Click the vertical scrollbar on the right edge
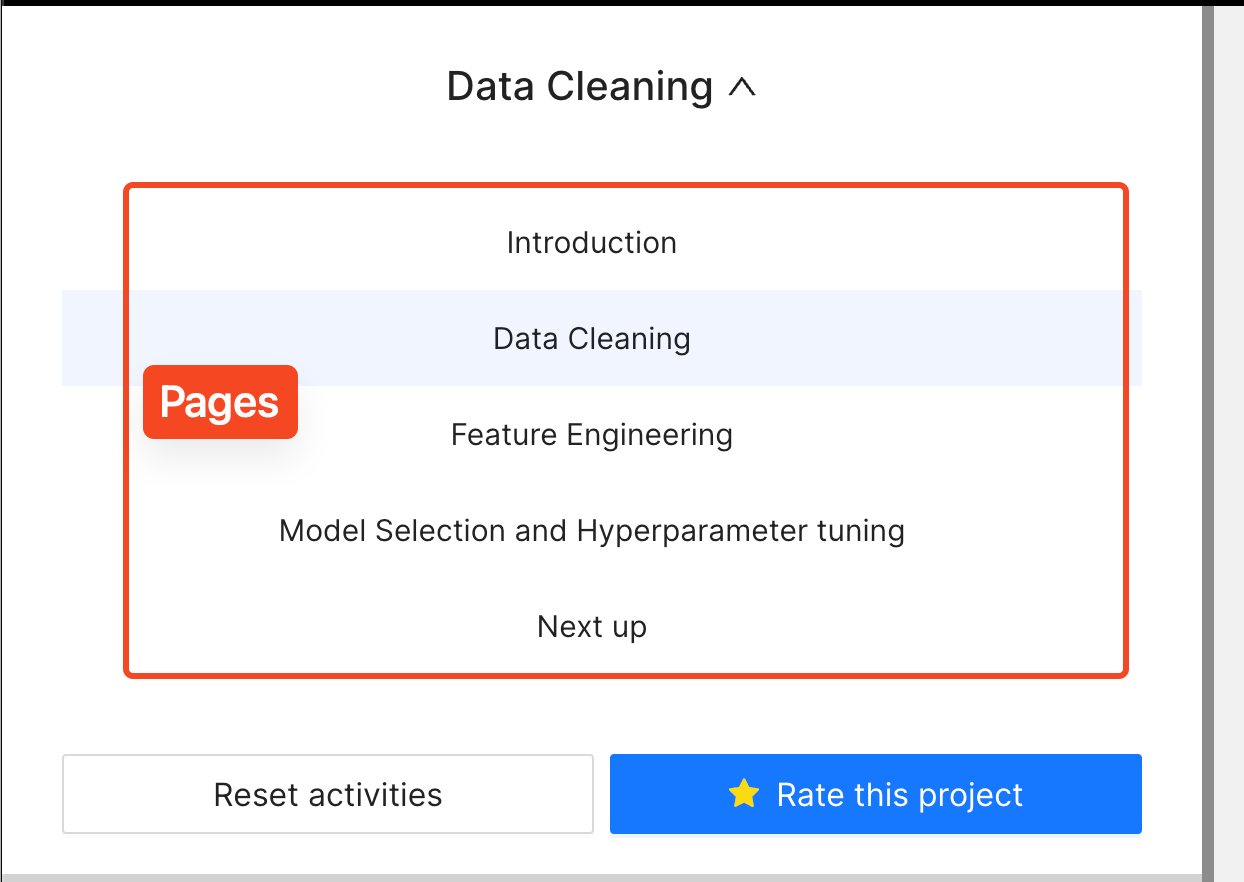The image size is (1244, 882). click(x=1207, y=440)
